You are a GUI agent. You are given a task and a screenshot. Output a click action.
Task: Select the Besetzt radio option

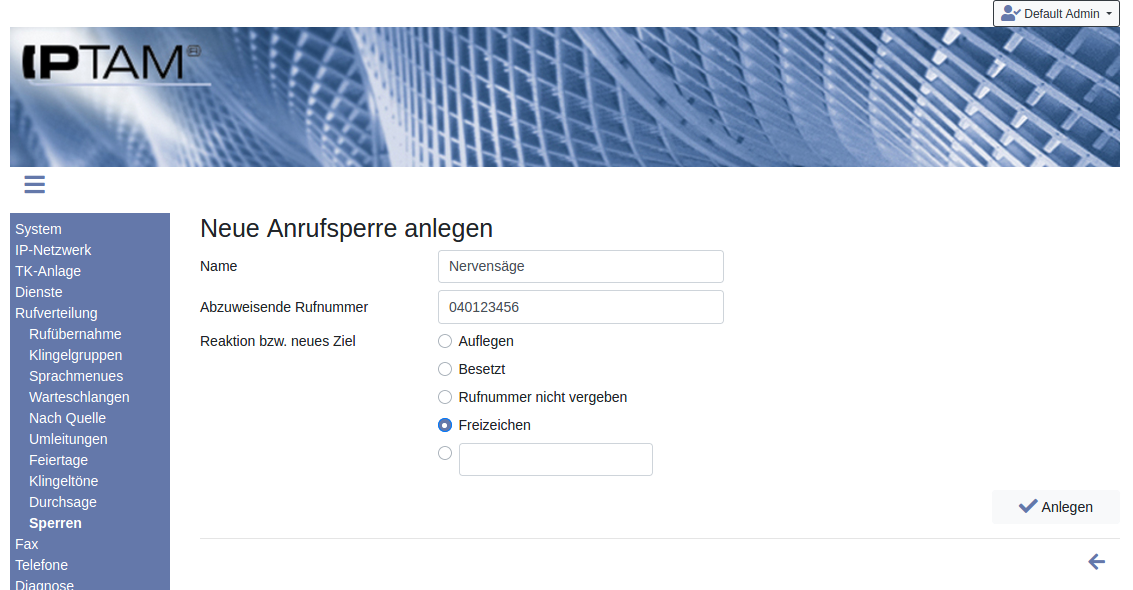pos(445,369)
